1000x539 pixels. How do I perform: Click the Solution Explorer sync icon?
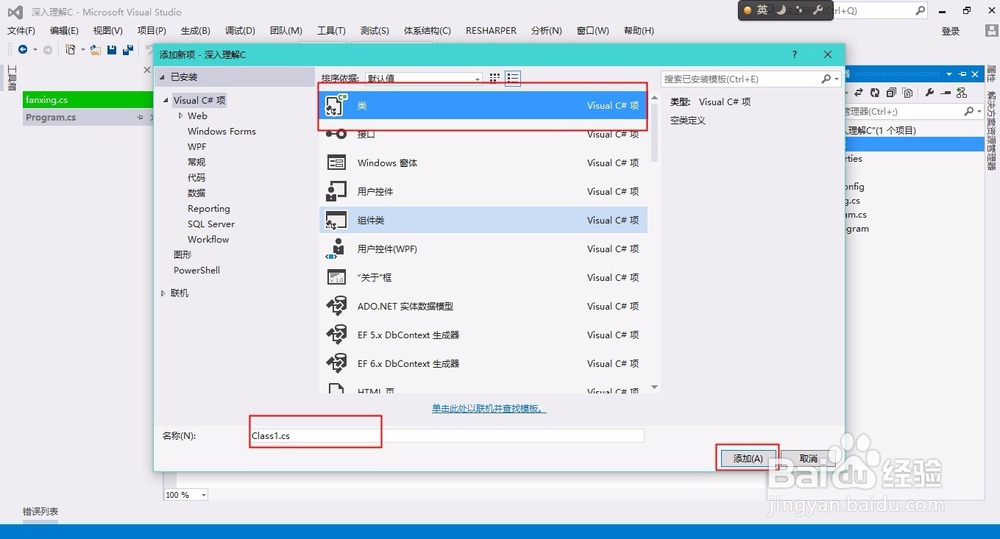click(858, 93)
